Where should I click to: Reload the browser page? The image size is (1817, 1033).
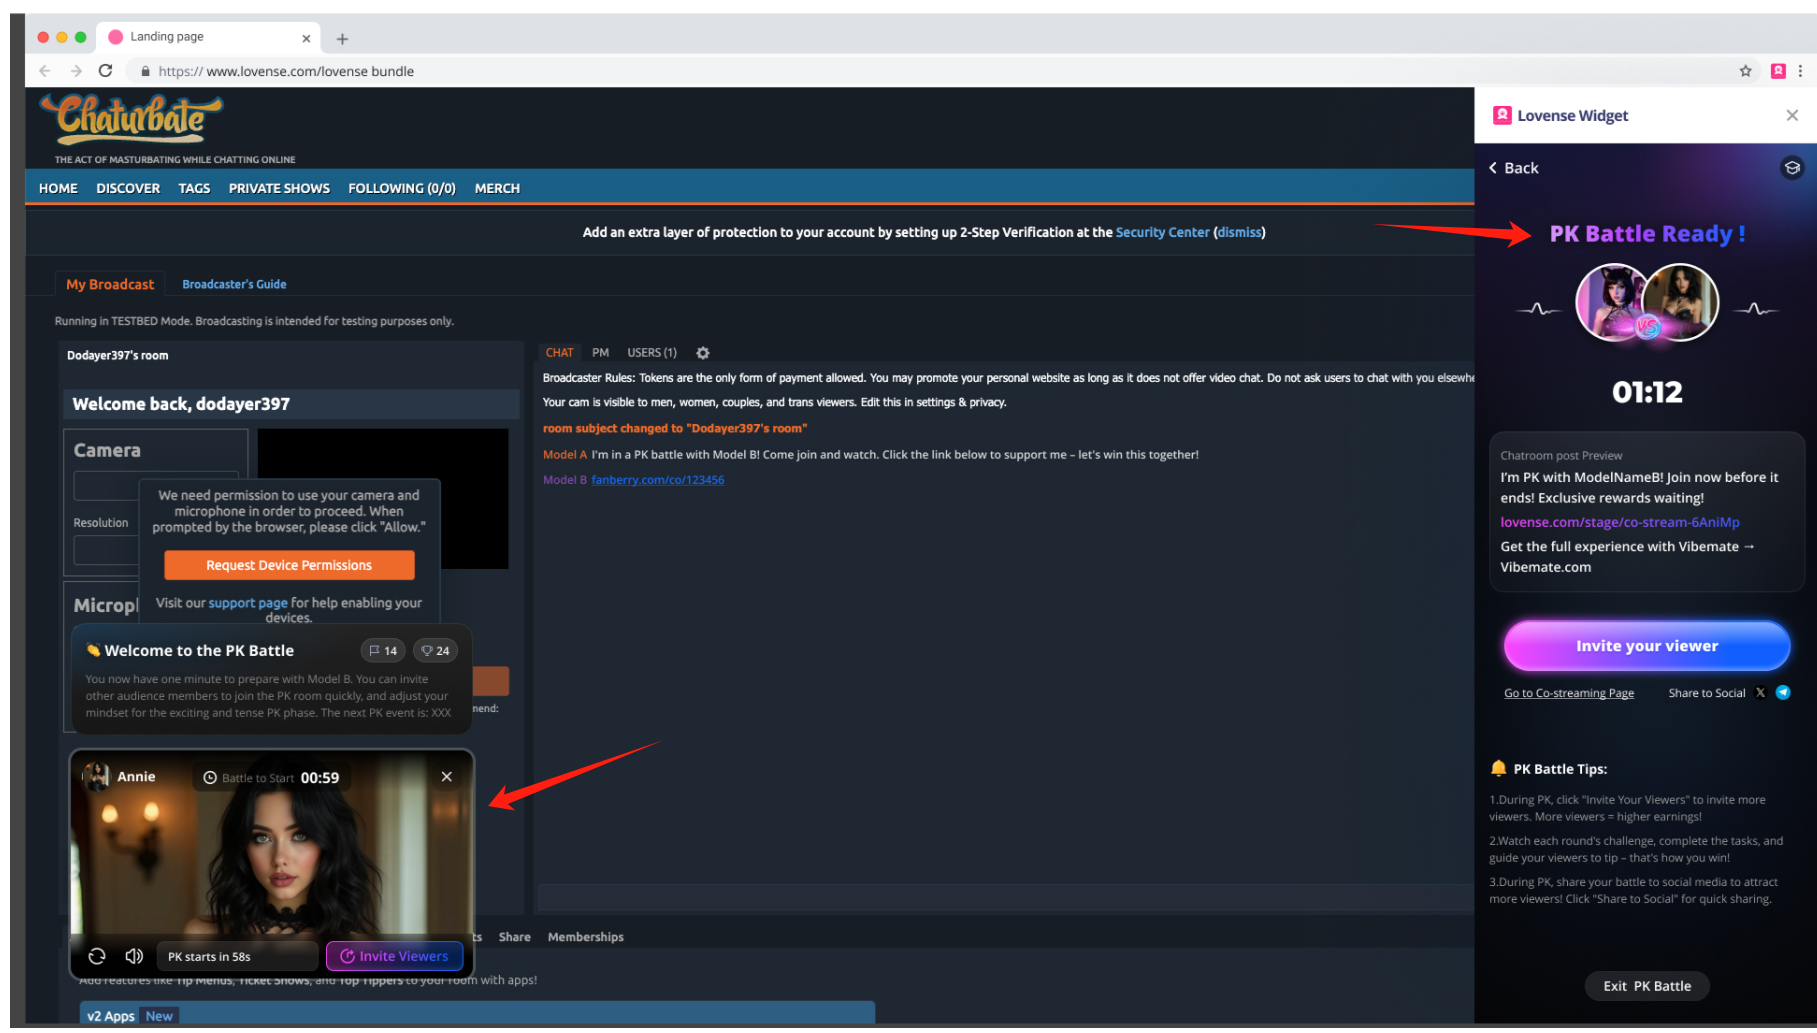coord(106,71)
